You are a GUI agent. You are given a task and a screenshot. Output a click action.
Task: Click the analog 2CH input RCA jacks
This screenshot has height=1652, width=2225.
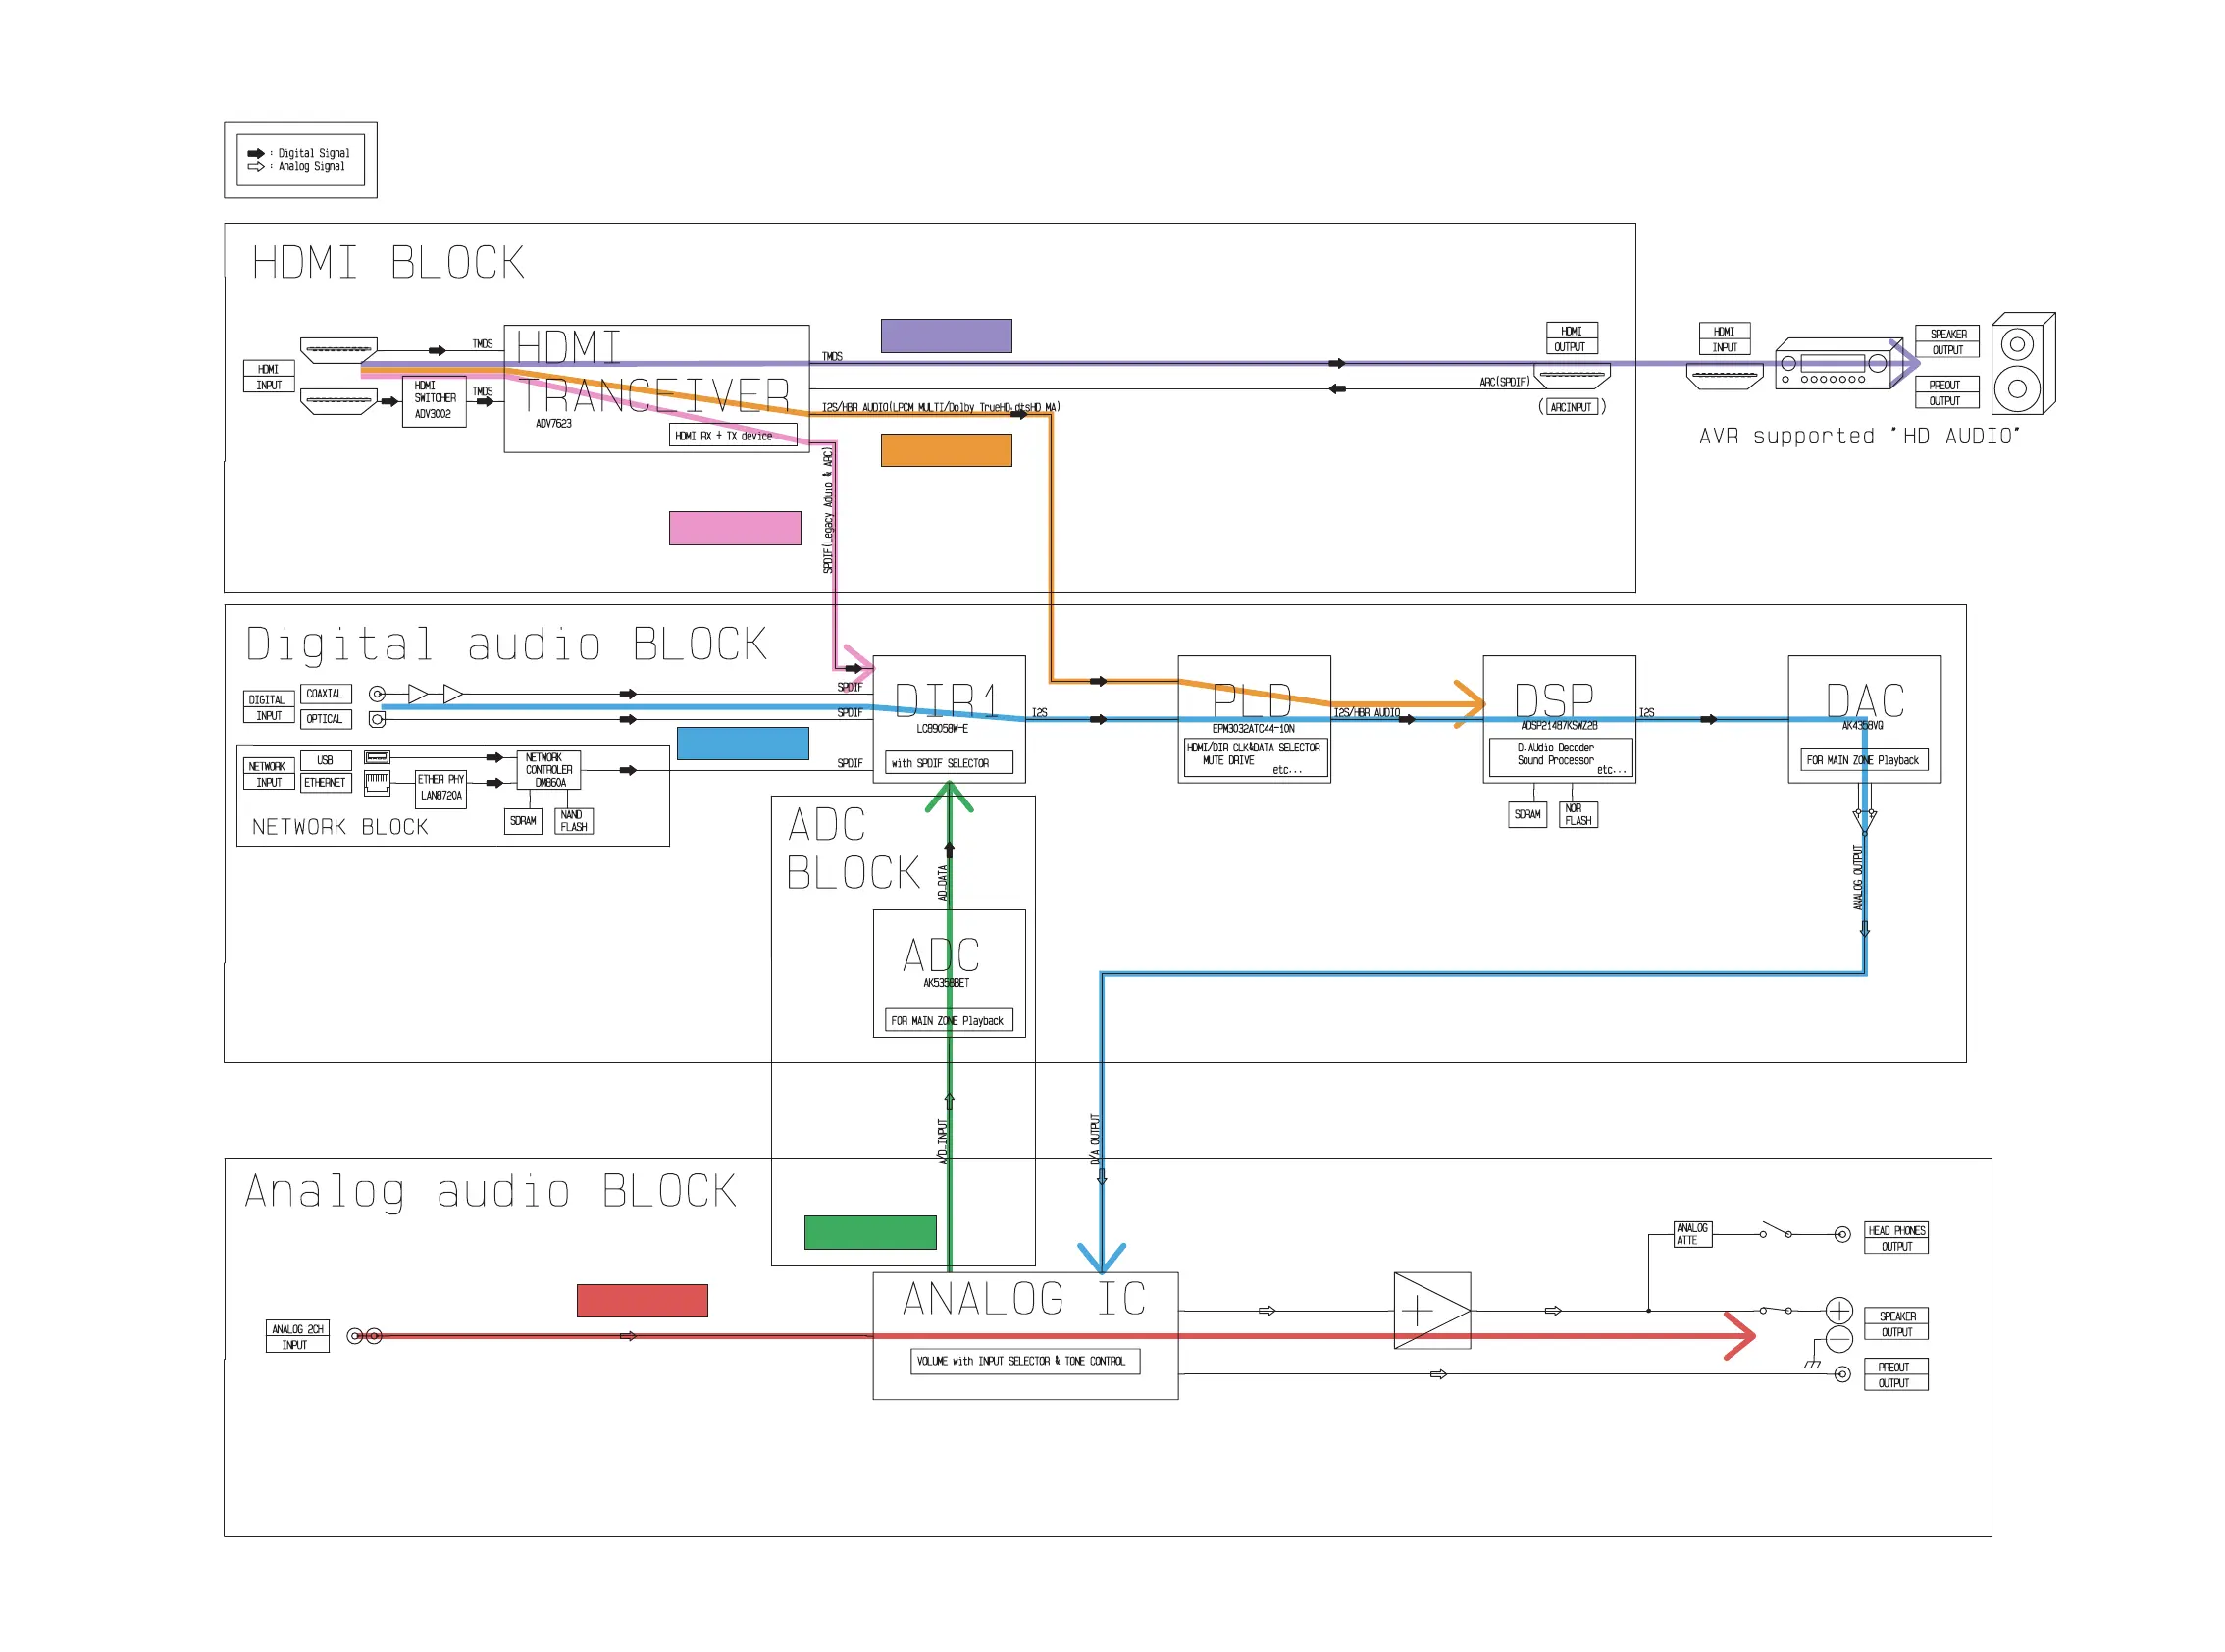pyautogui.click(x=364, y=1337)
